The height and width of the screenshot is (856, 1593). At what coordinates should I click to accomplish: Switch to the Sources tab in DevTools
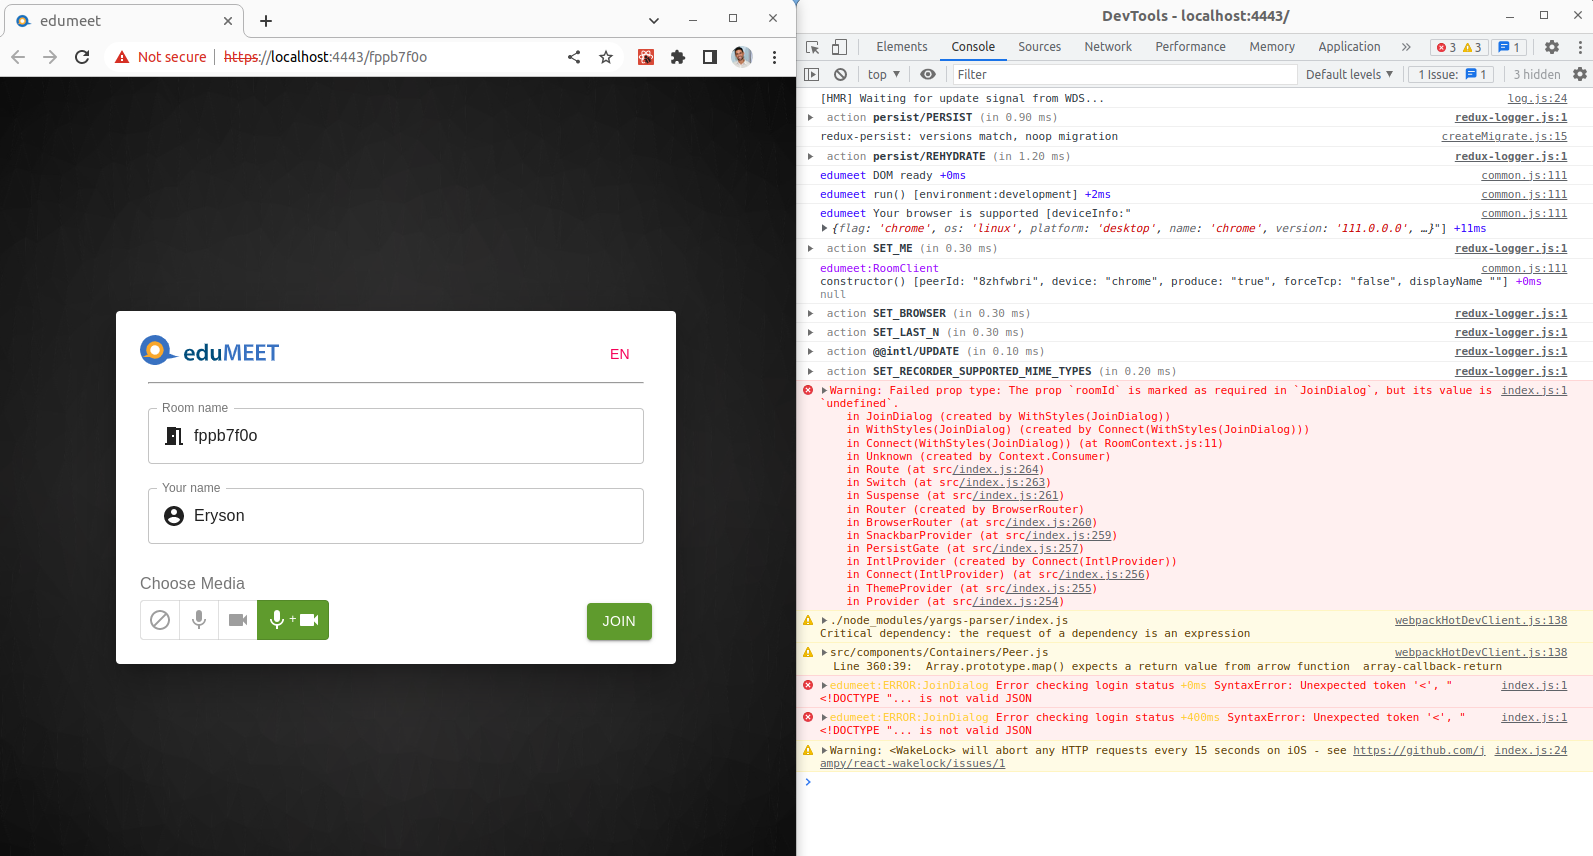[x=1040, y=47]
